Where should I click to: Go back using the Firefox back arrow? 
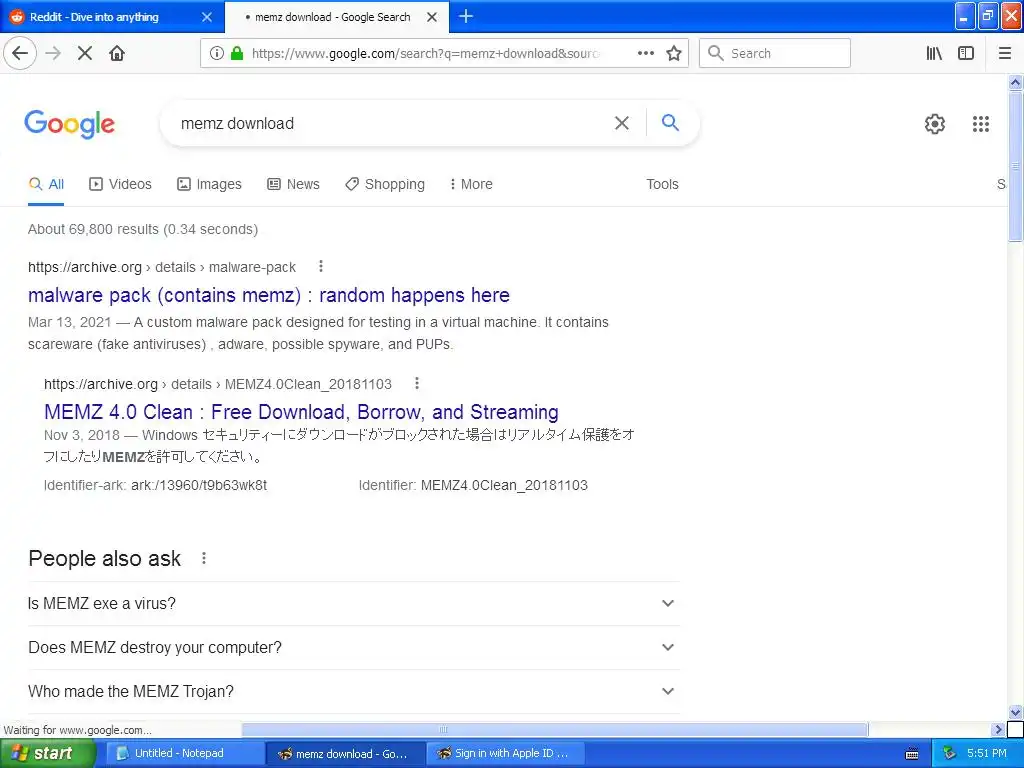(x=20, y=53)
